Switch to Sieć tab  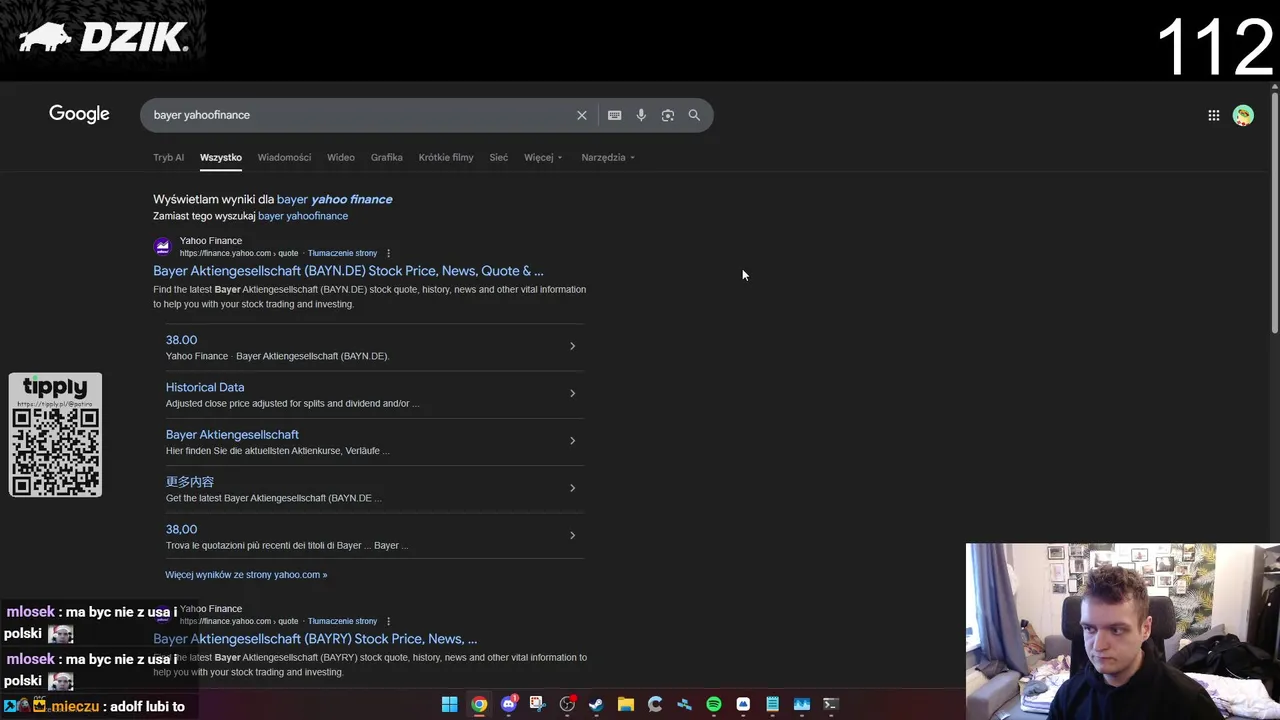pyautogui.click(x=499, y=157)
